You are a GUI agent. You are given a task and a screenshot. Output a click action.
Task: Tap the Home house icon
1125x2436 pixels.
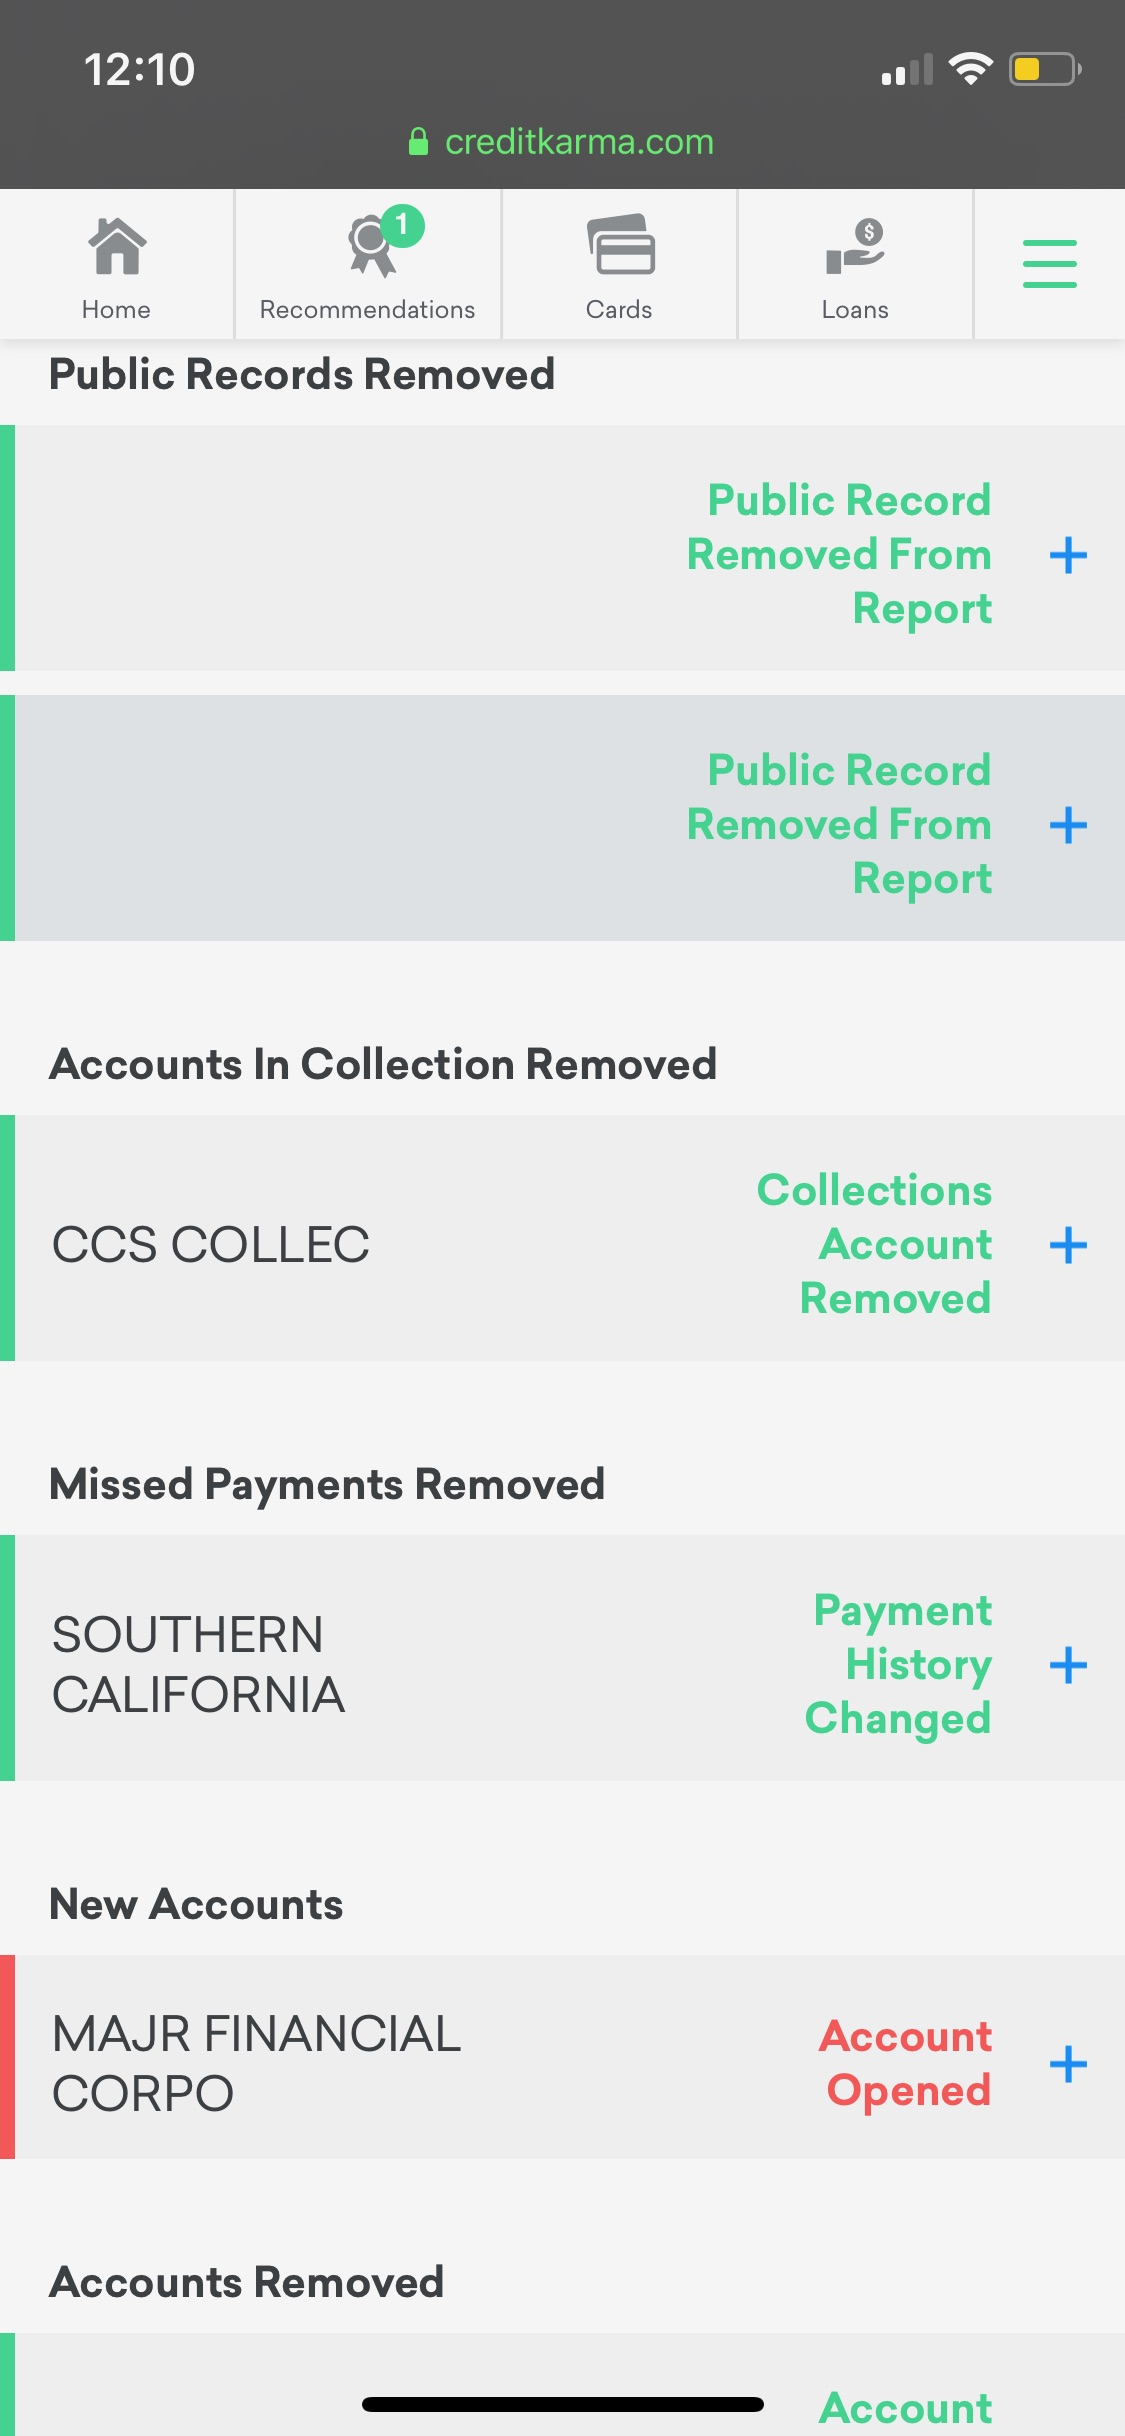click(x=117, y=246)
